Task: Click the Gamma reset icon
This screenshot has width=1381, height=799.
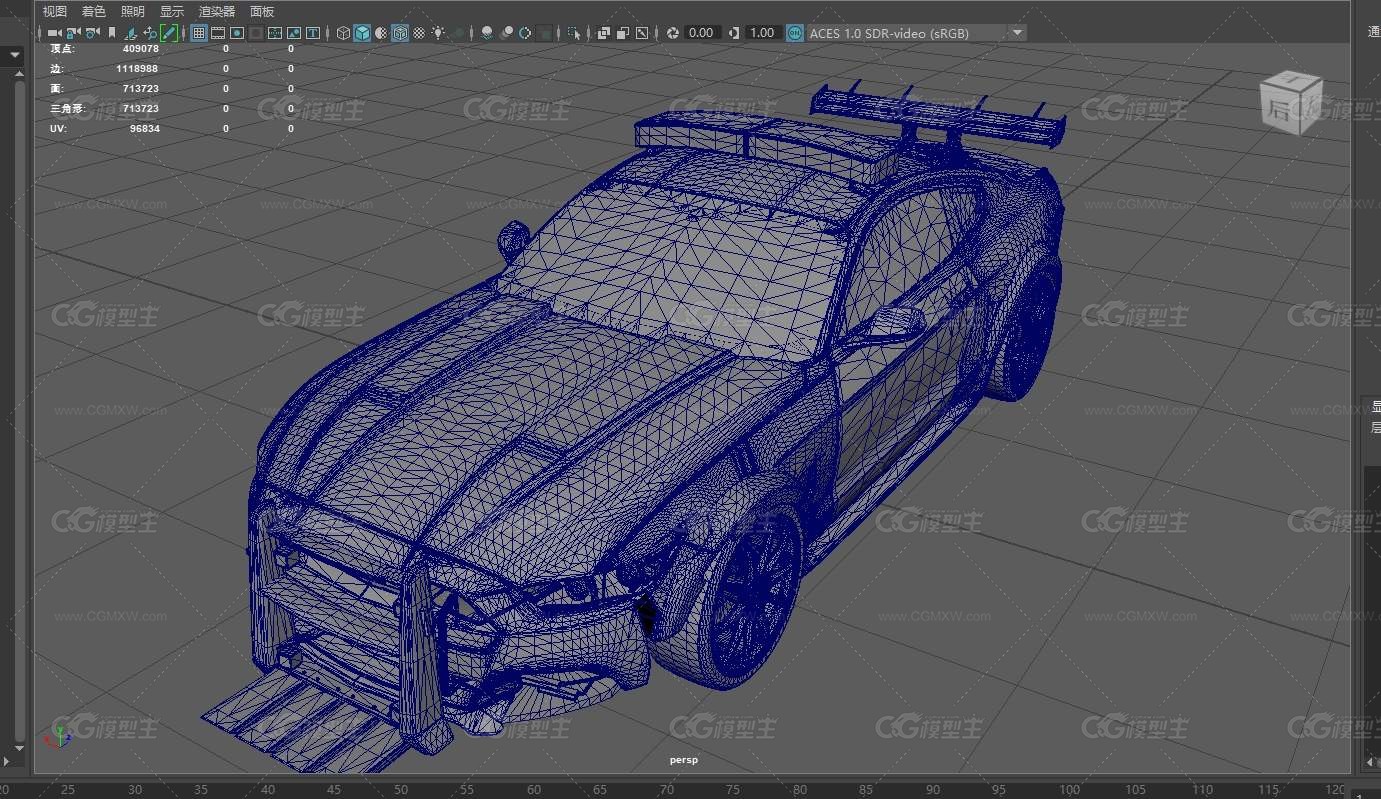Action: tap(734, 33)
